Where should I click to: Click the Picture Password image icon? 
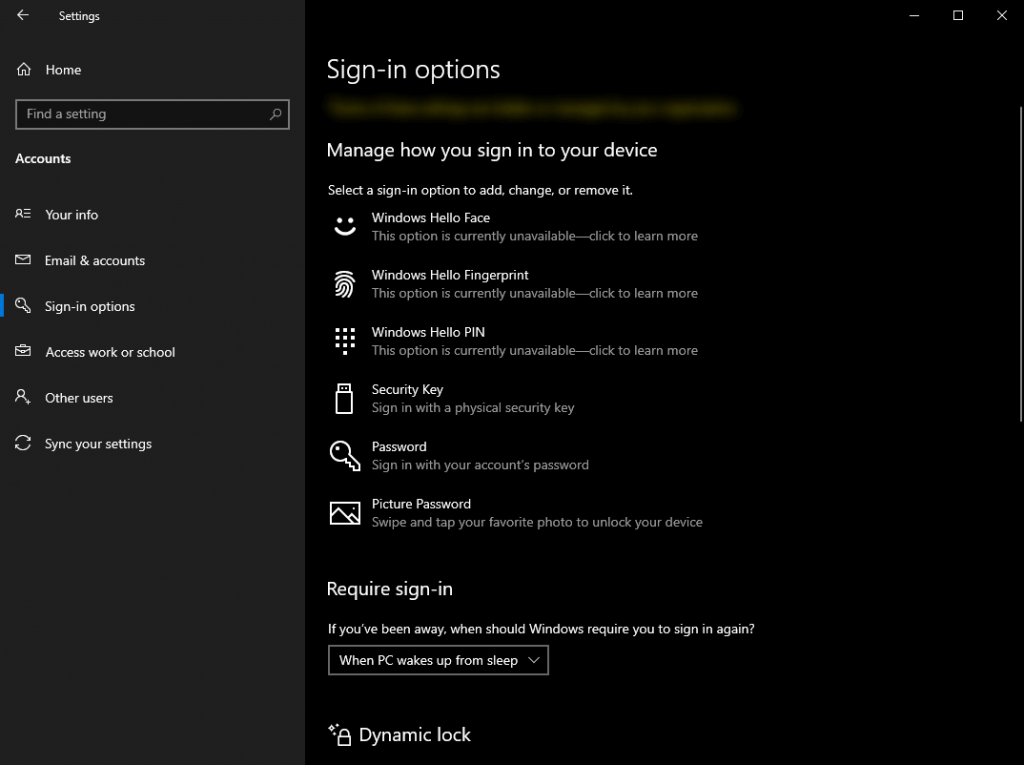click(x=345, y=513)
